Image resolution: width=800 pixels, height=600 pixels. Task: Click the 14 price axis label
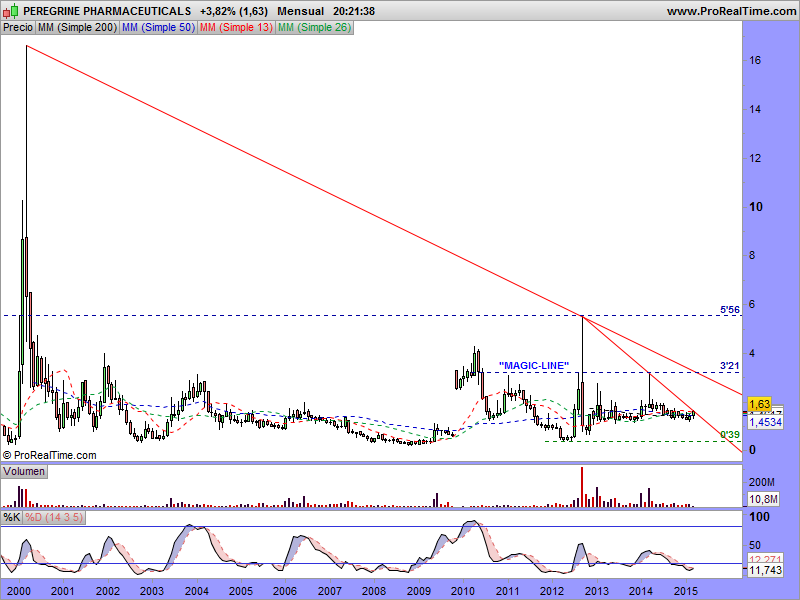[x=755, y=109]
